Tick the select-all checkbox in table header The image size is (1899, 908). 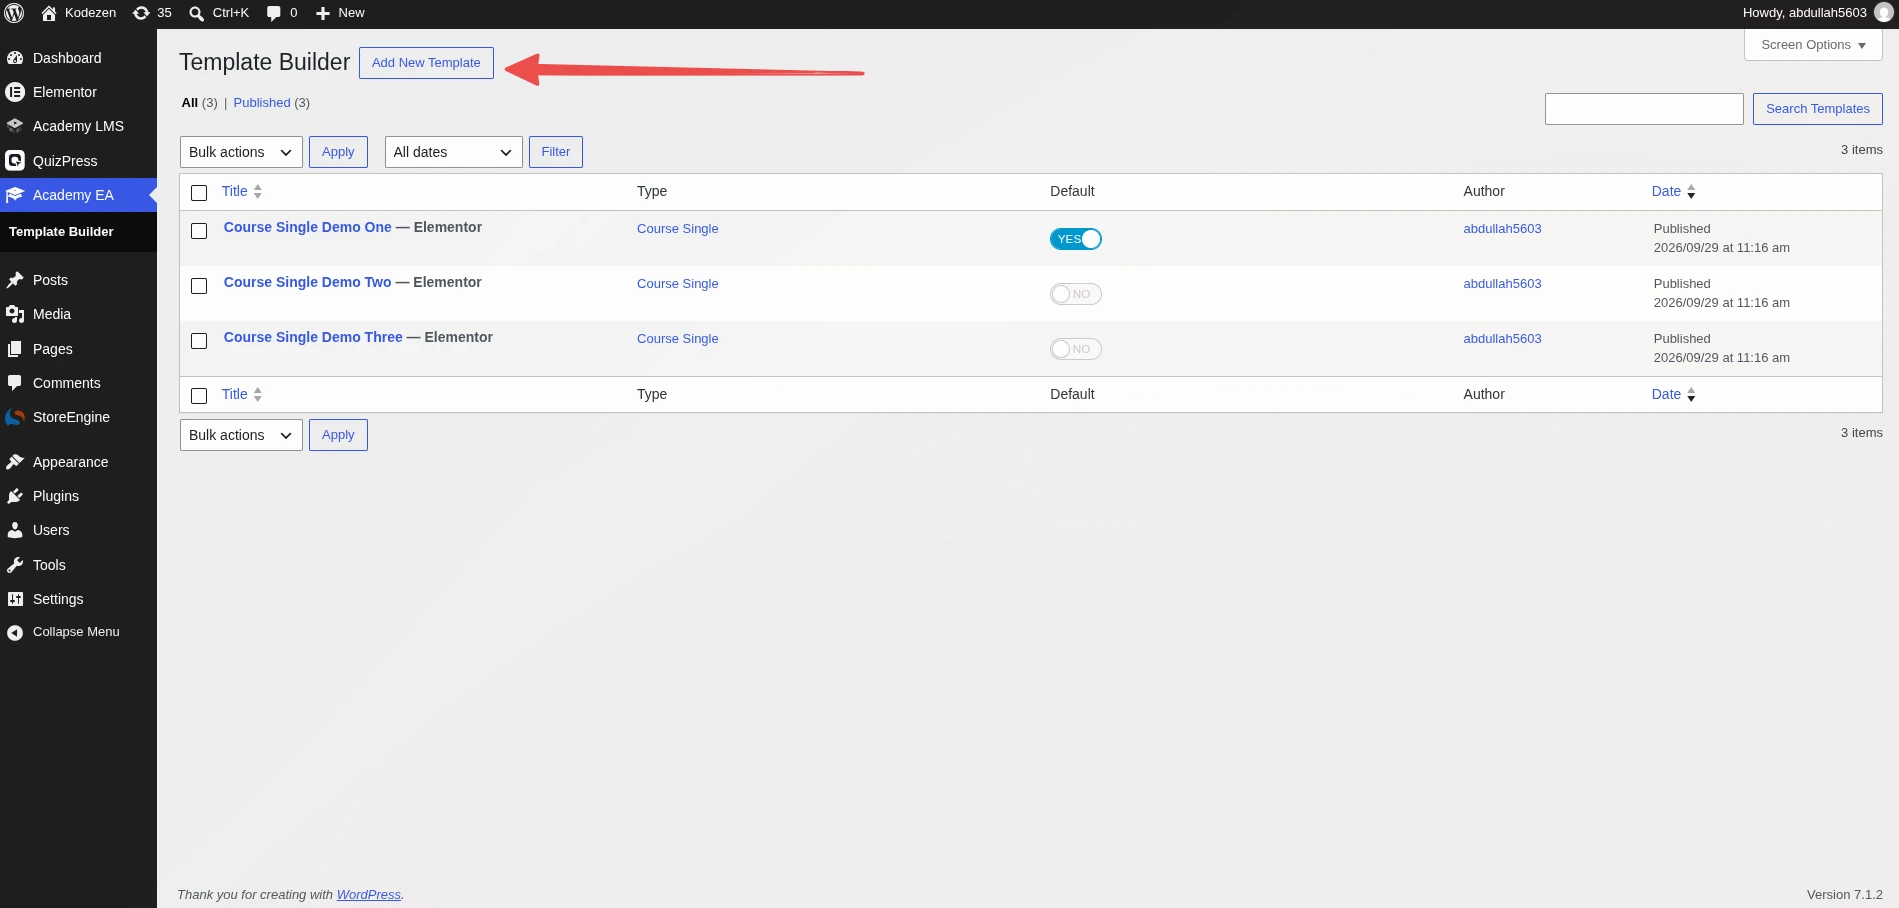point(199,193)
